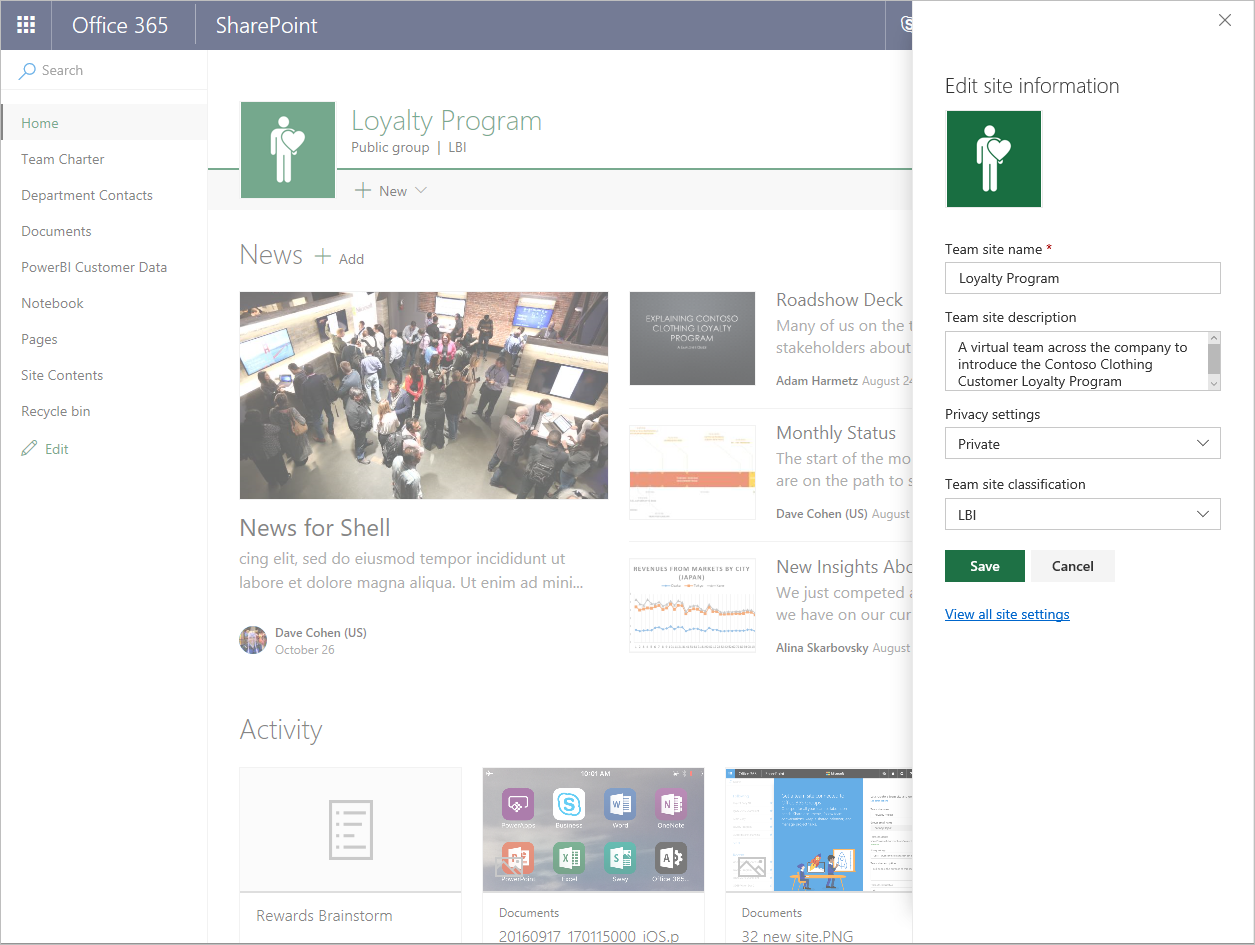This screenshot has width=1255, height=945.
Task: Click the SharePoint search magnifier icon
Action: coord(27,70)
